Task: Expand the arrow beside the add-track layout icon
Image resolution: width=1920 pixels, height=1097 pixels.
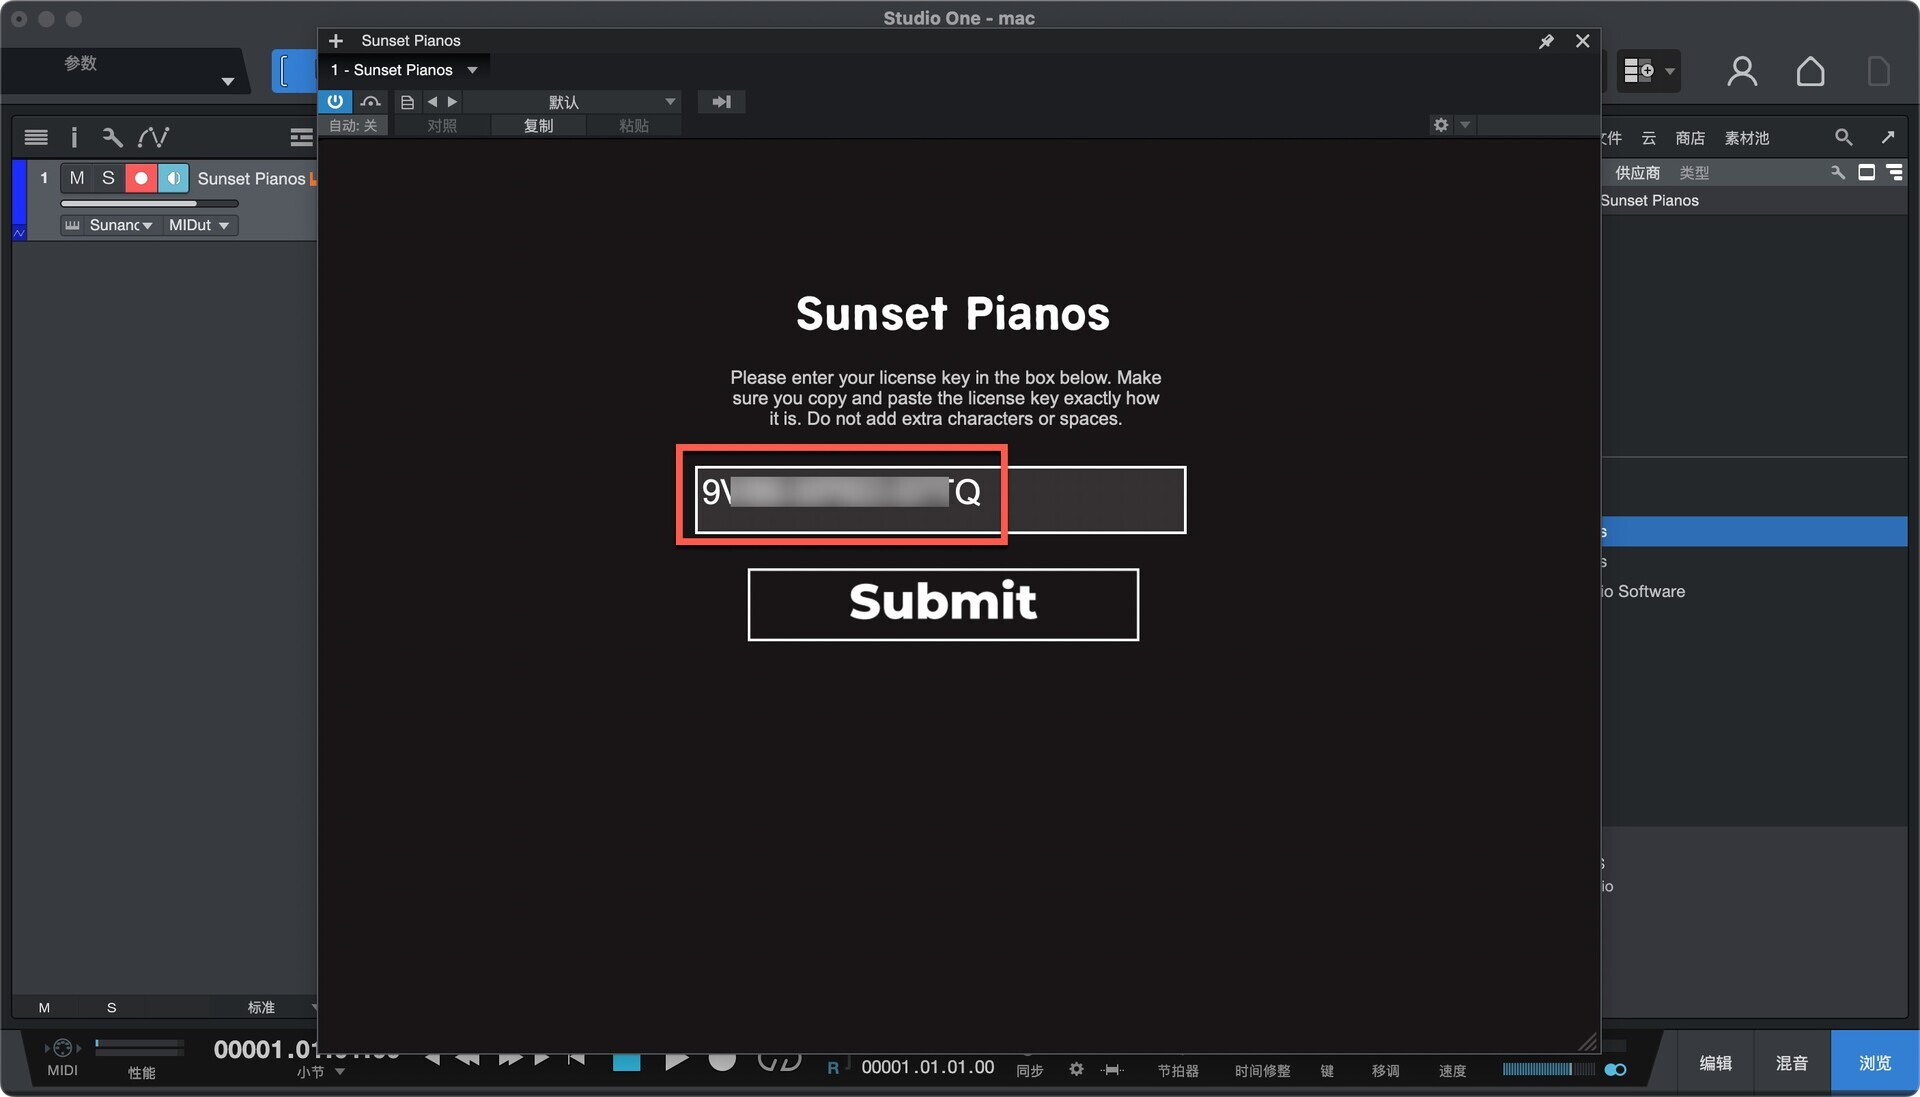Action: point(1669,72)
